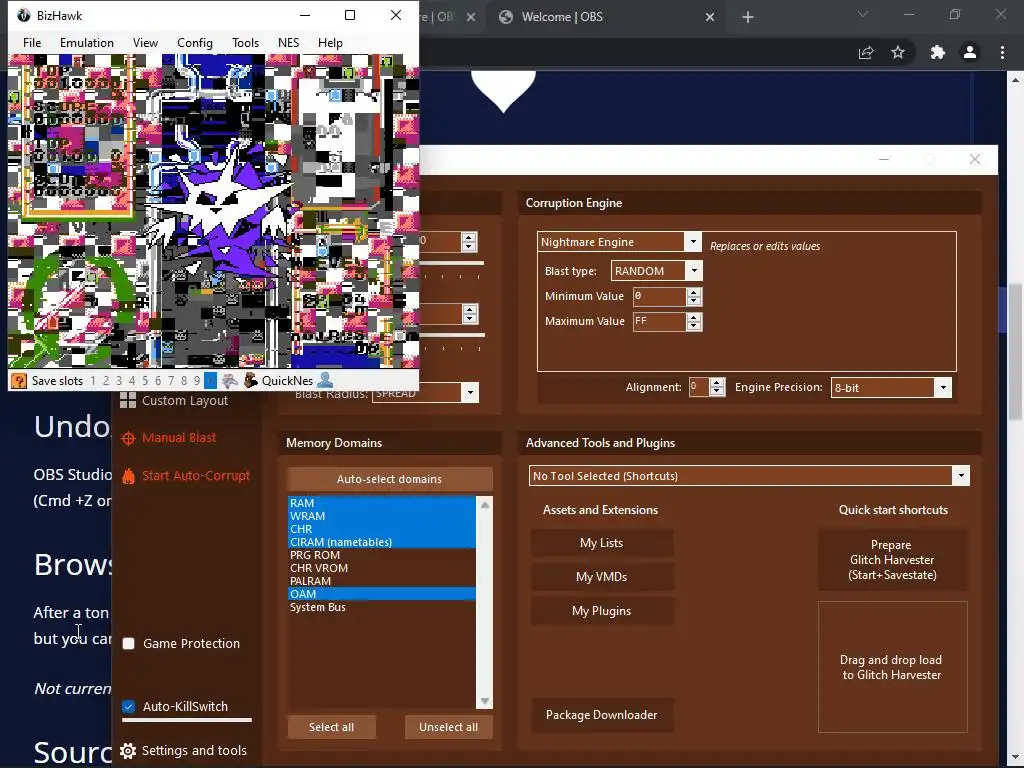This screenshot has width=1024, height=768.
Task: Click Manual Blast label
Action: click(179, 438)
